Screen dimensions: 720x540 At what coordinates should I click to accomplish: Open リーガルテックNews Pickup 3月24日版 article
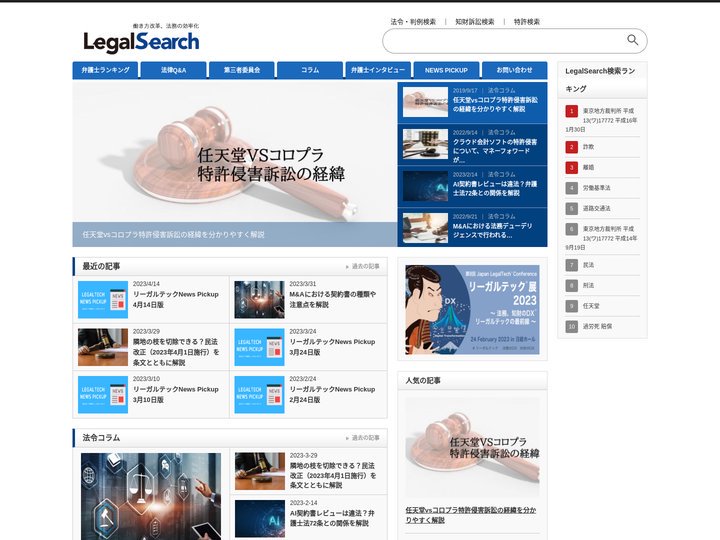point(332,347)
